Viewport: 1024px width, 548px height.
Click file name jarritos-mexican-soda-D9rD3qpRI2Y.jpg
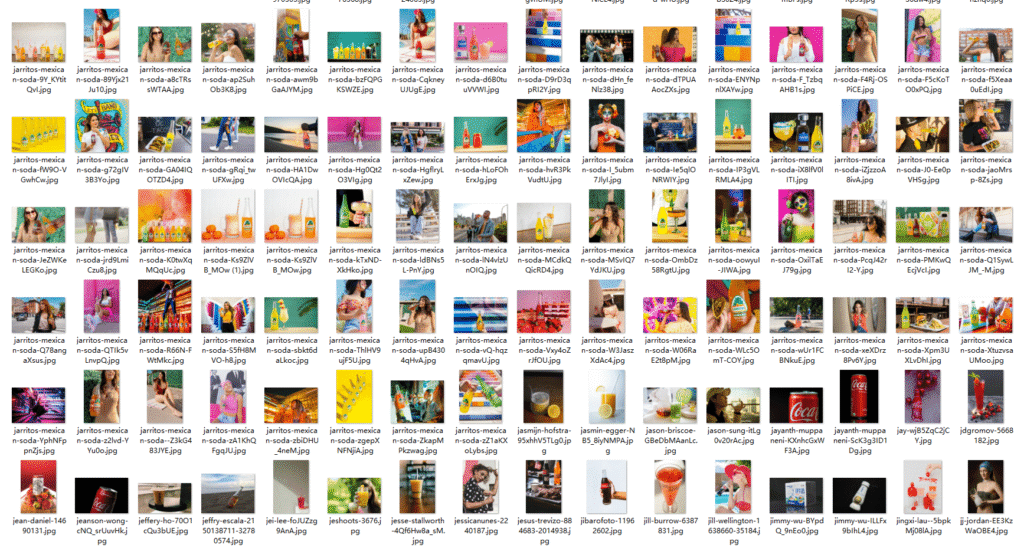tap(544, 80)
